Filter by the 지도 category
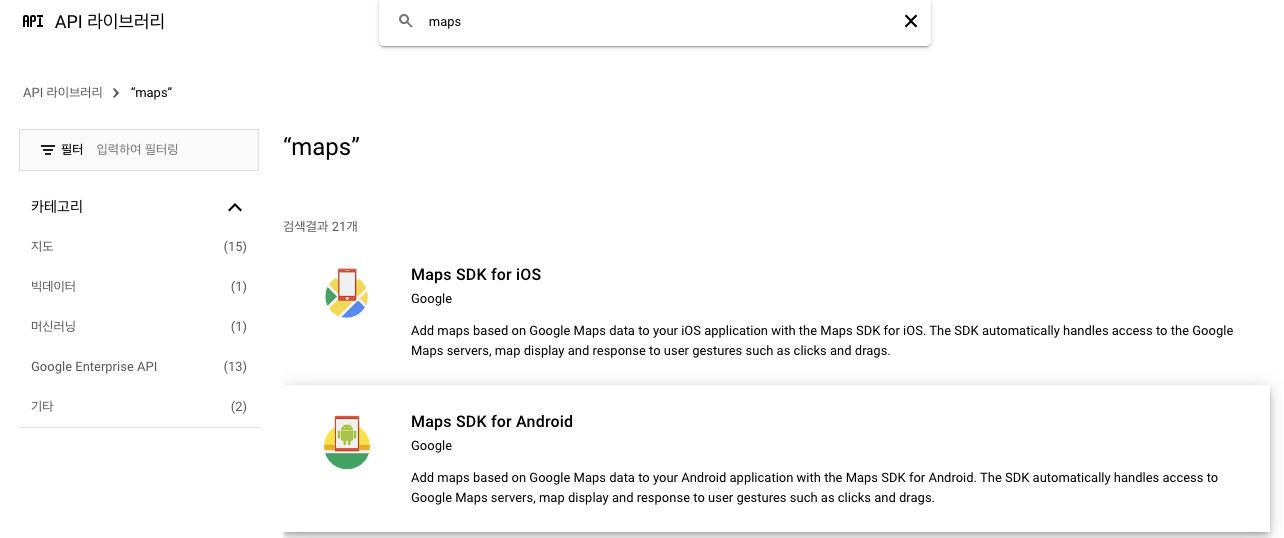 (139, 247)
